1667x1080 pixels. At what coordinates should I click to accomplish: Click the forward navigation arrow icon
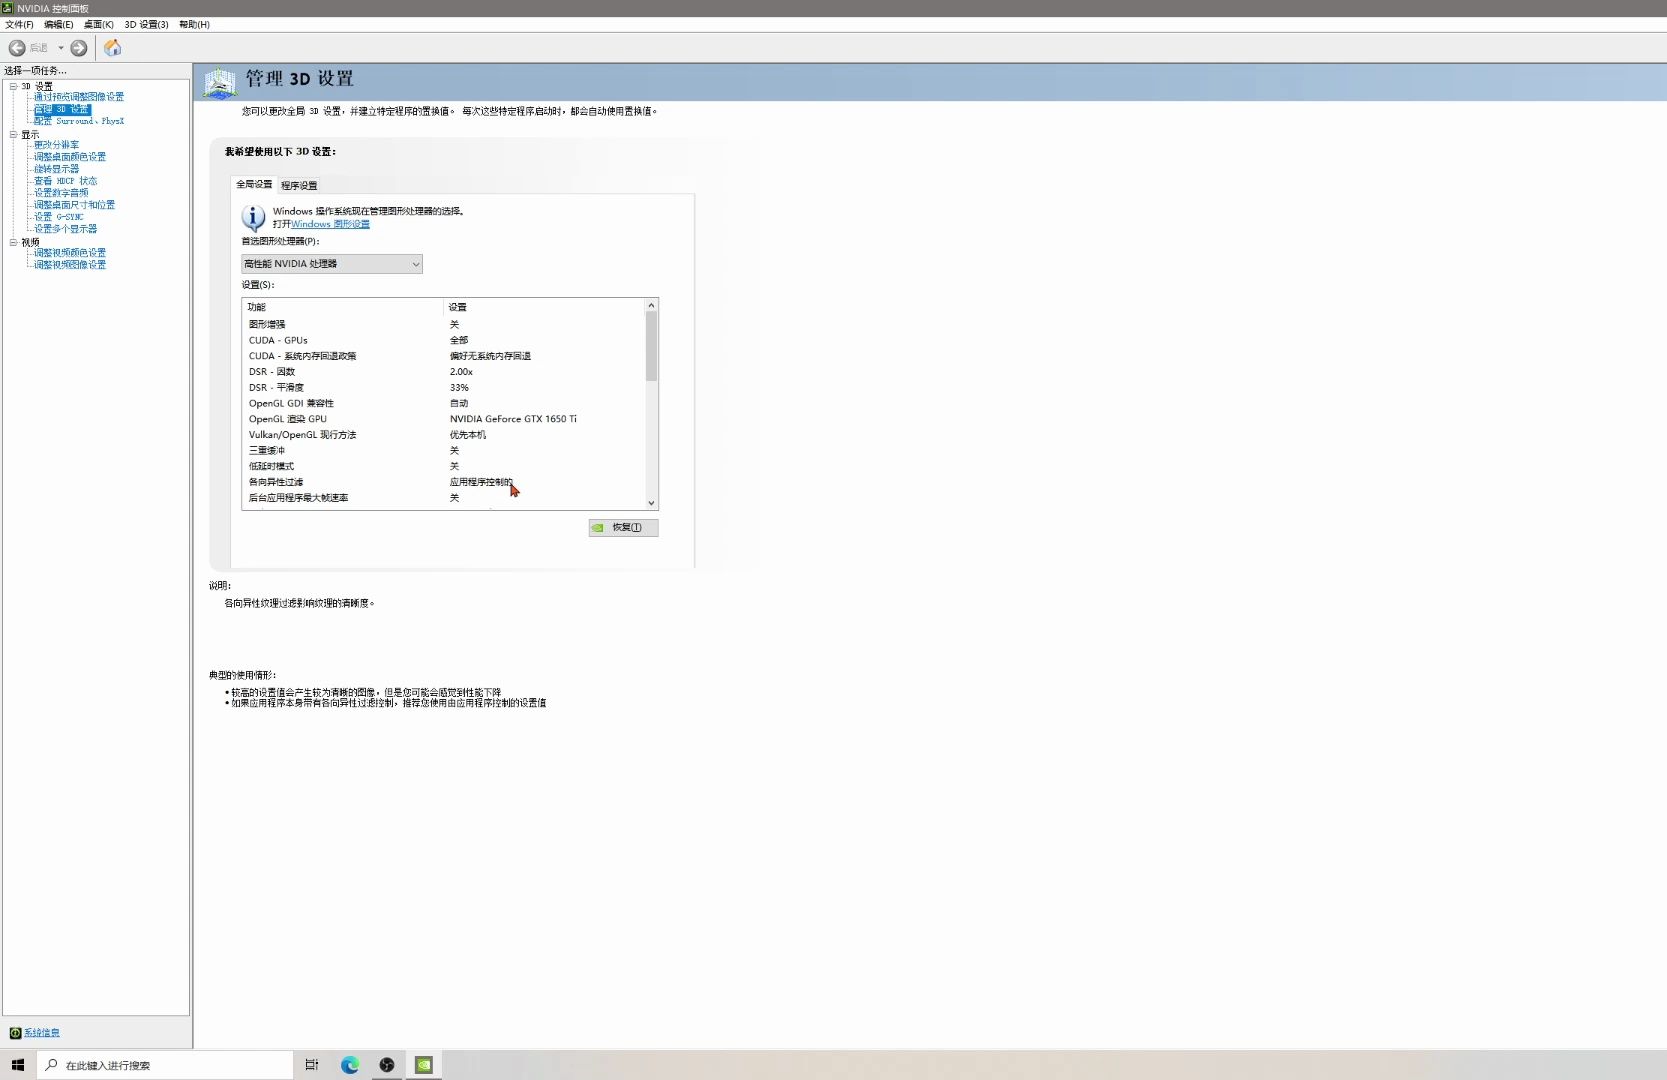[79, 48]
